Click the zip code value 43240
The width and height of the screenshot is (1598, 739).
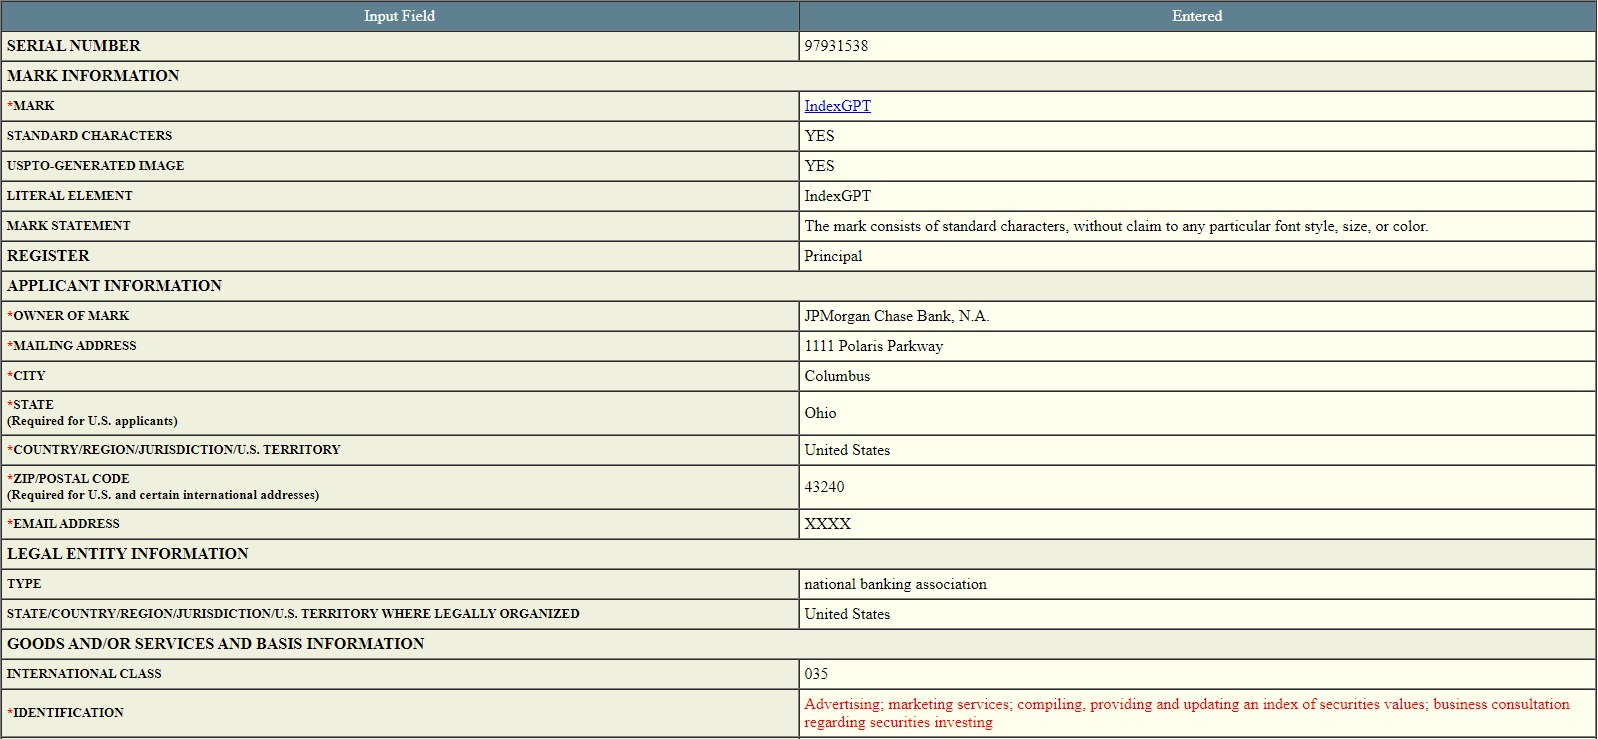[824, 487]
